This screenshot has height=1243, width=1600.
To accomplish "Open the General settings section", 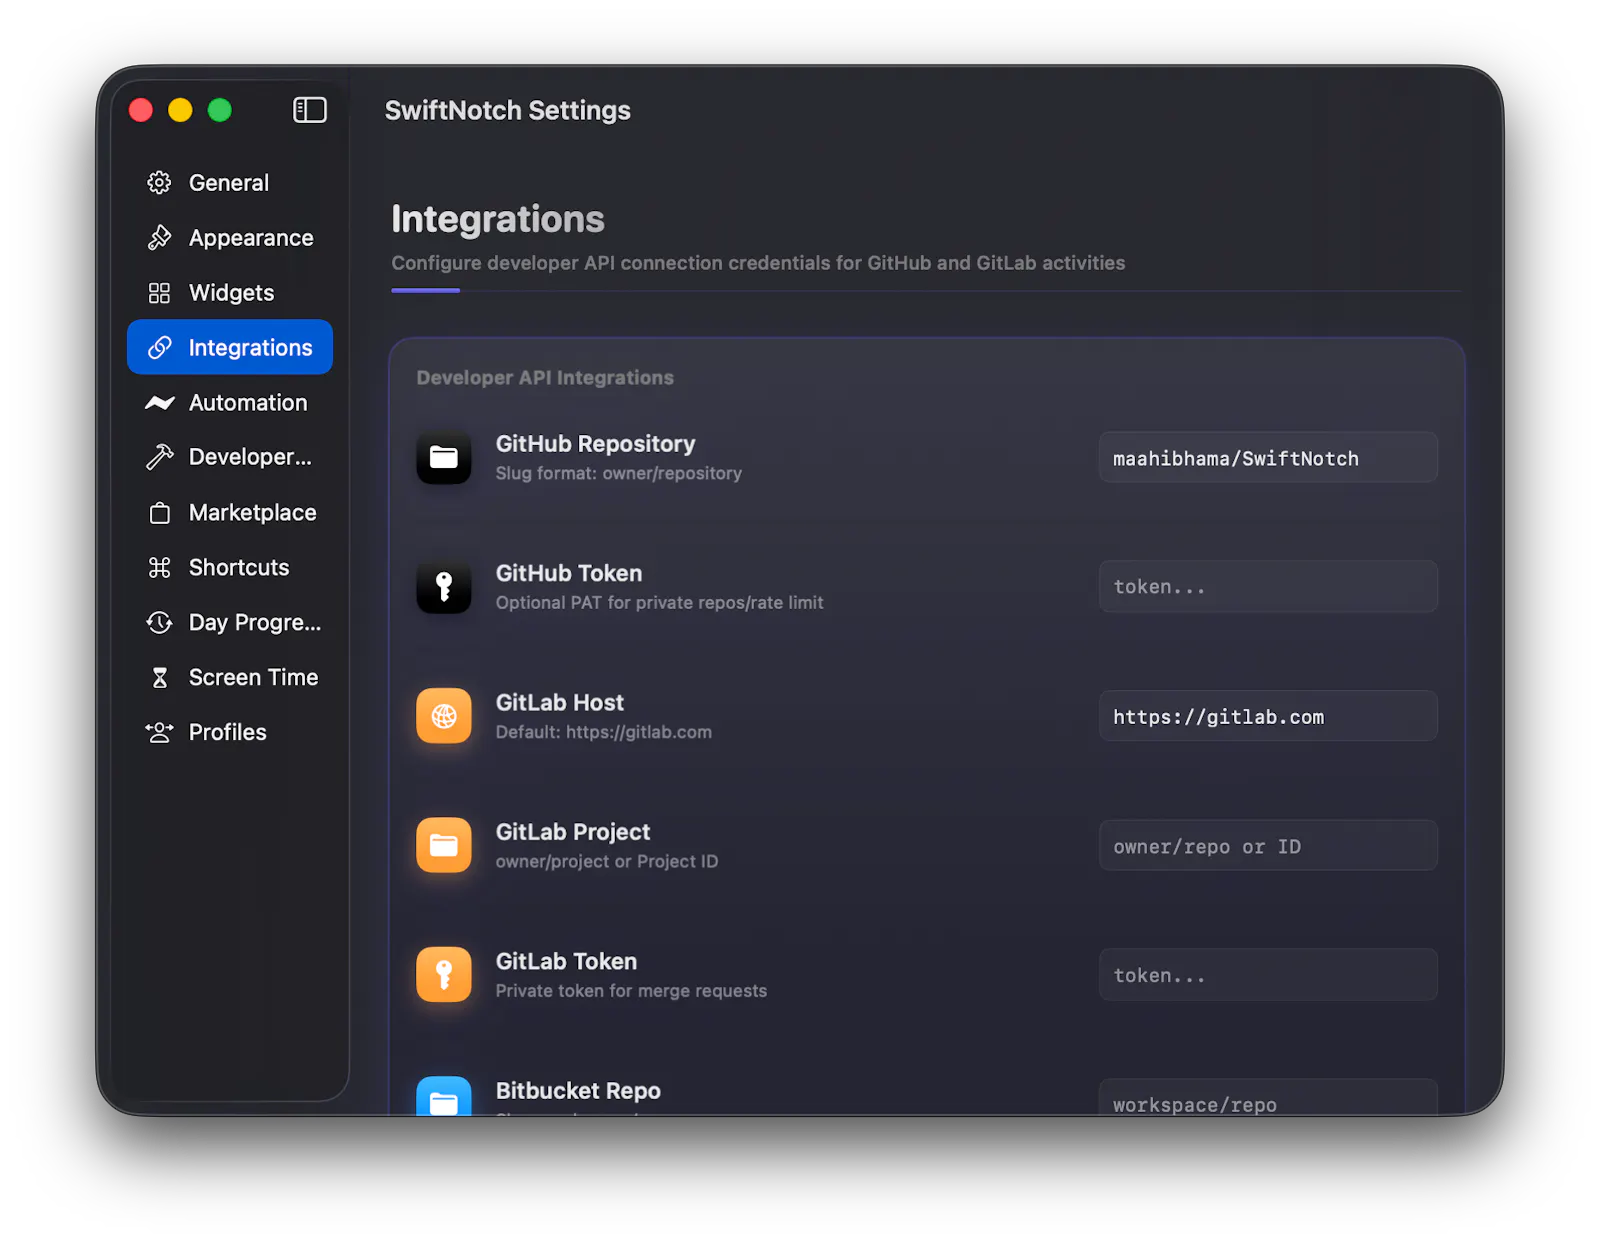I will [x=230, y=183].
